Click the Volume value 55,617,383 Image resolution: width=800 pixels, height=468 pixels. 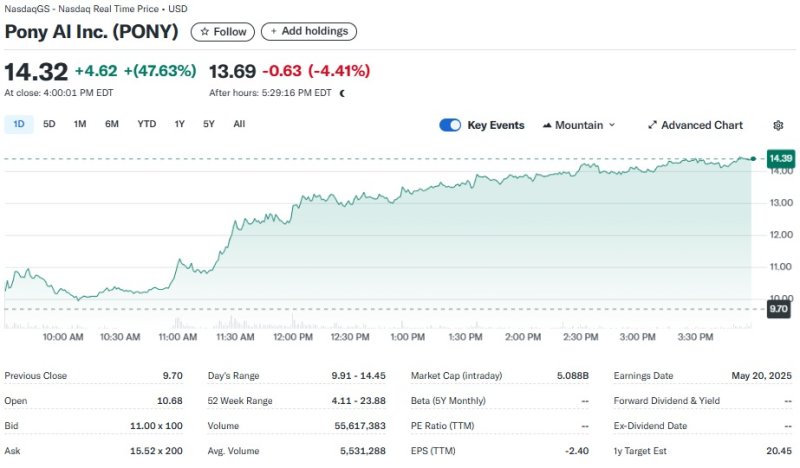(x=360, y=426)
